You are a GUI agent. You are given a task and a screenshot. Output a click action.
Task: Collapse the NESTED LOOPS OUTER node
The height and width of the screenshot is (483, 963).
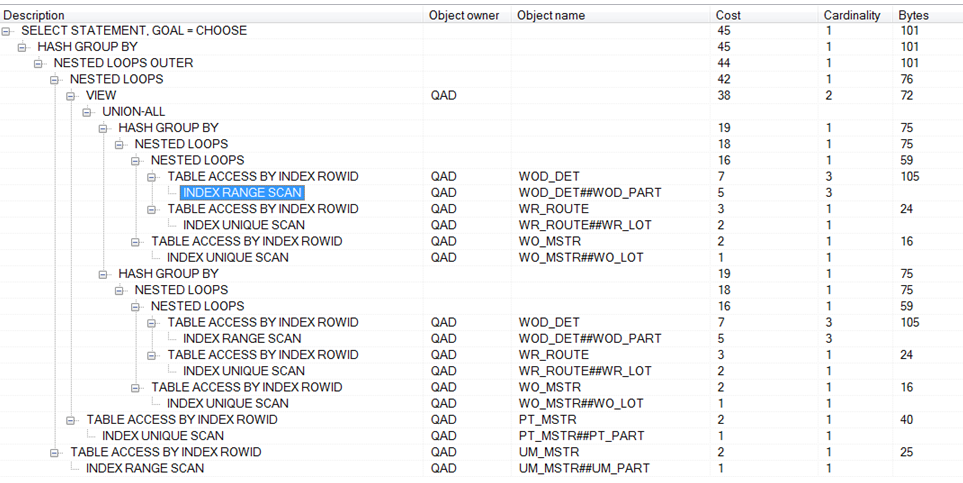pyautogui.click(x=40, y=63)
